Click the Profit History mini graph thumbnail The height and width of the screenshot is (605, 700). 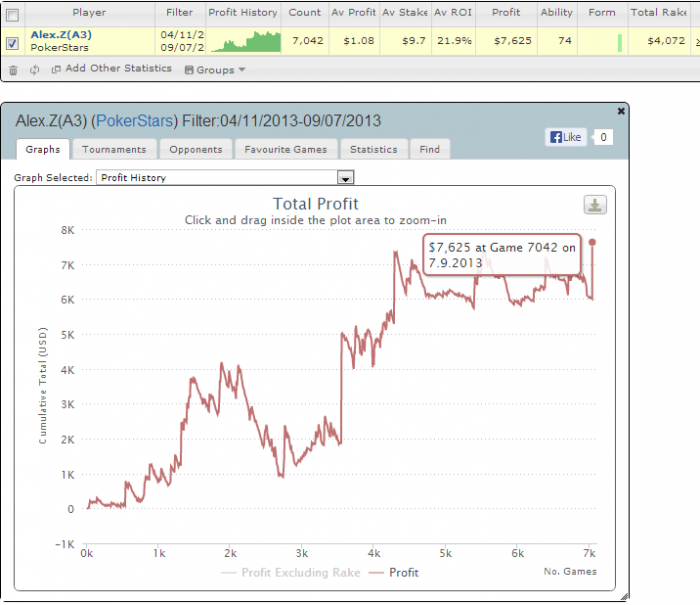click(x=246, y=41)
